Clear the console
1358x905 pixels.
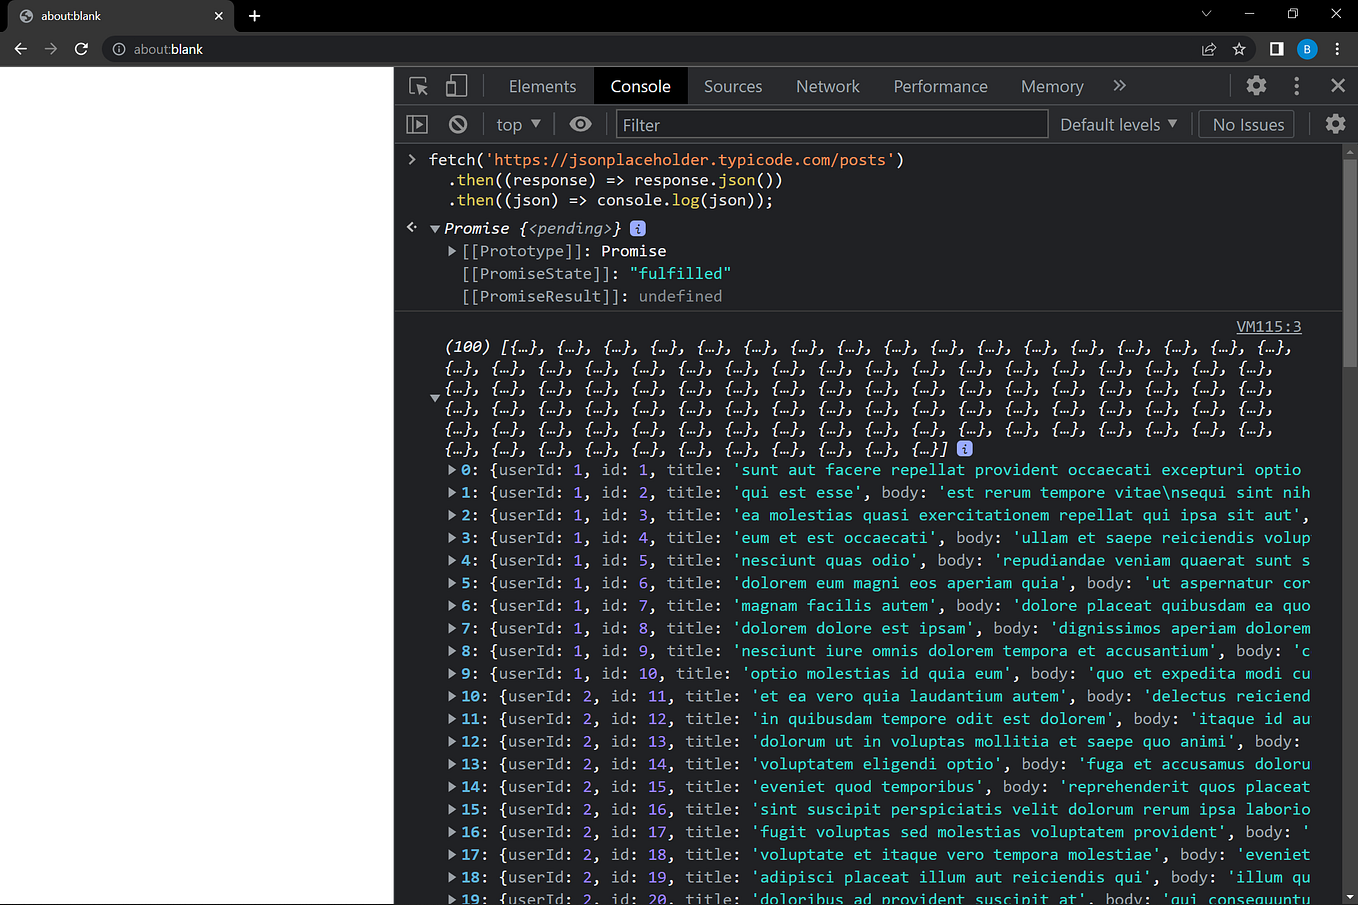pos(457,124)
